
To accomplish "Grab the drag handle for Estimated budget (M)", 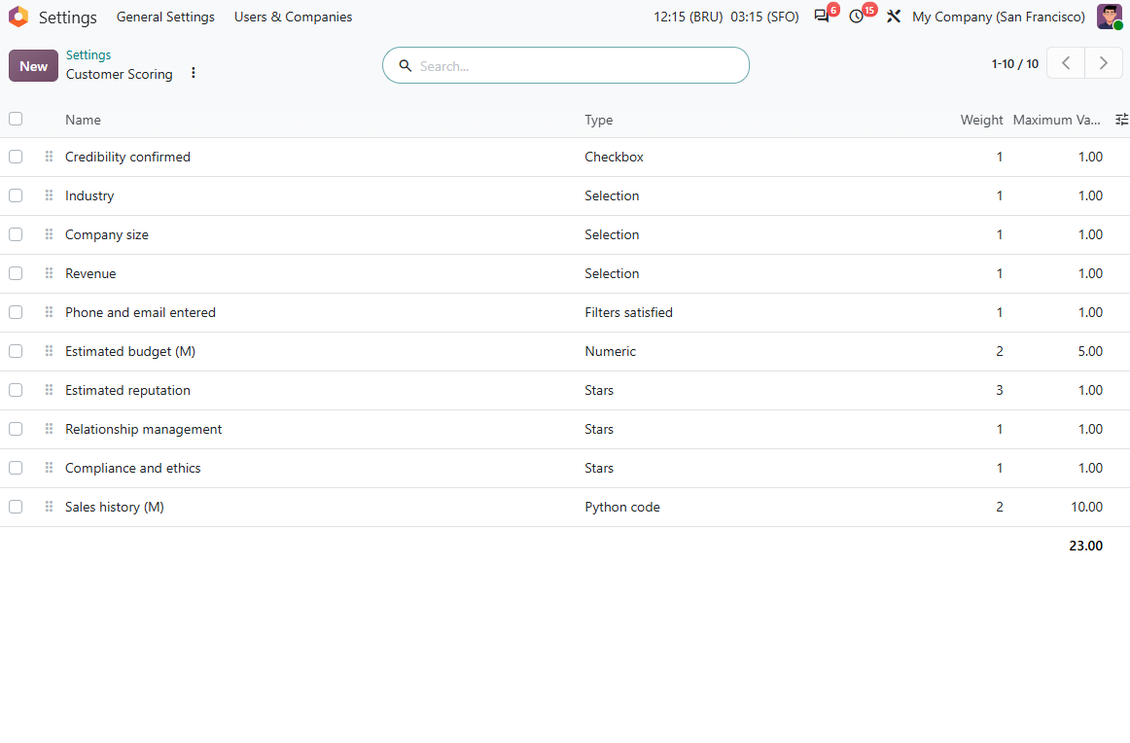I will point(49,351).
